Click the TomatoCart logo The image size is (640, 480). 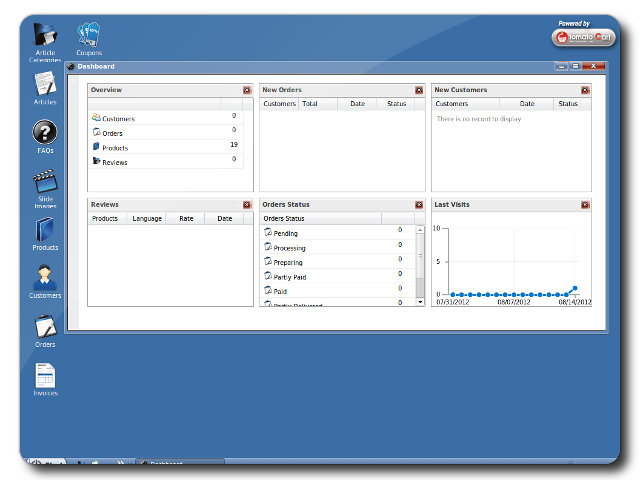click(x=583, y=37)
